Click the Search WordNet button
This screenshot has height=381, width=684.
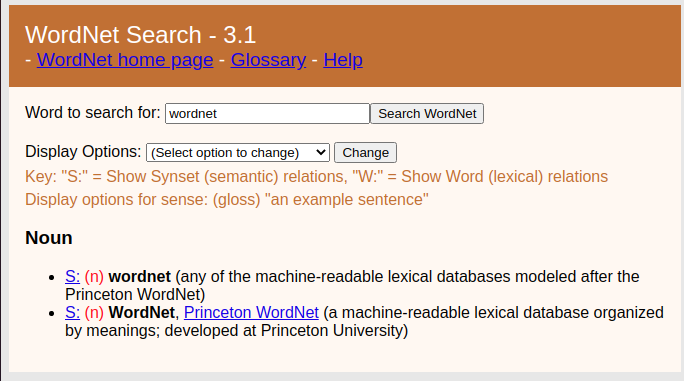click(x=427, y=113)
